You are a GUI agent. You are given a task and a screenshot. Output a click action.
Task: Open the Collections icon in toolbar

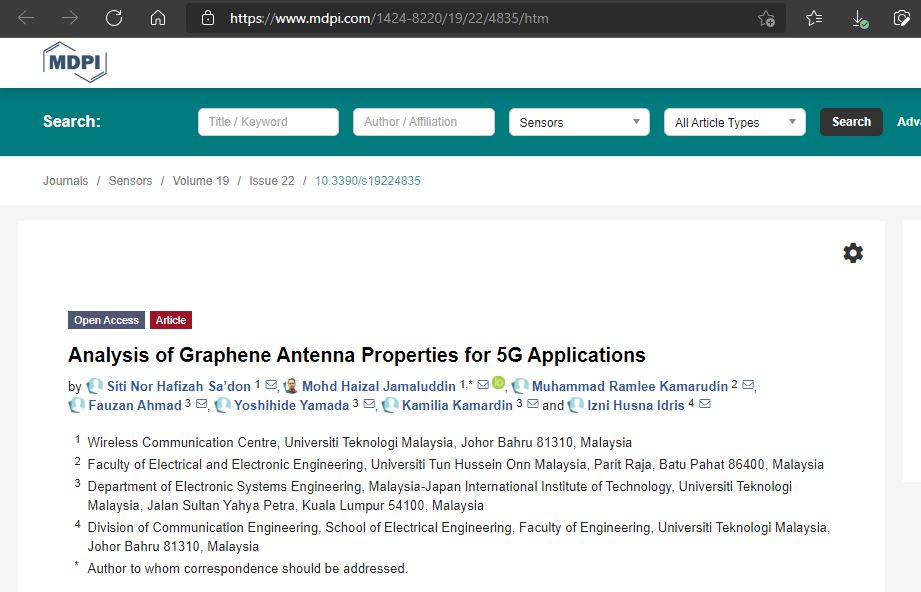pyautogui.click(x=901, y=19)
